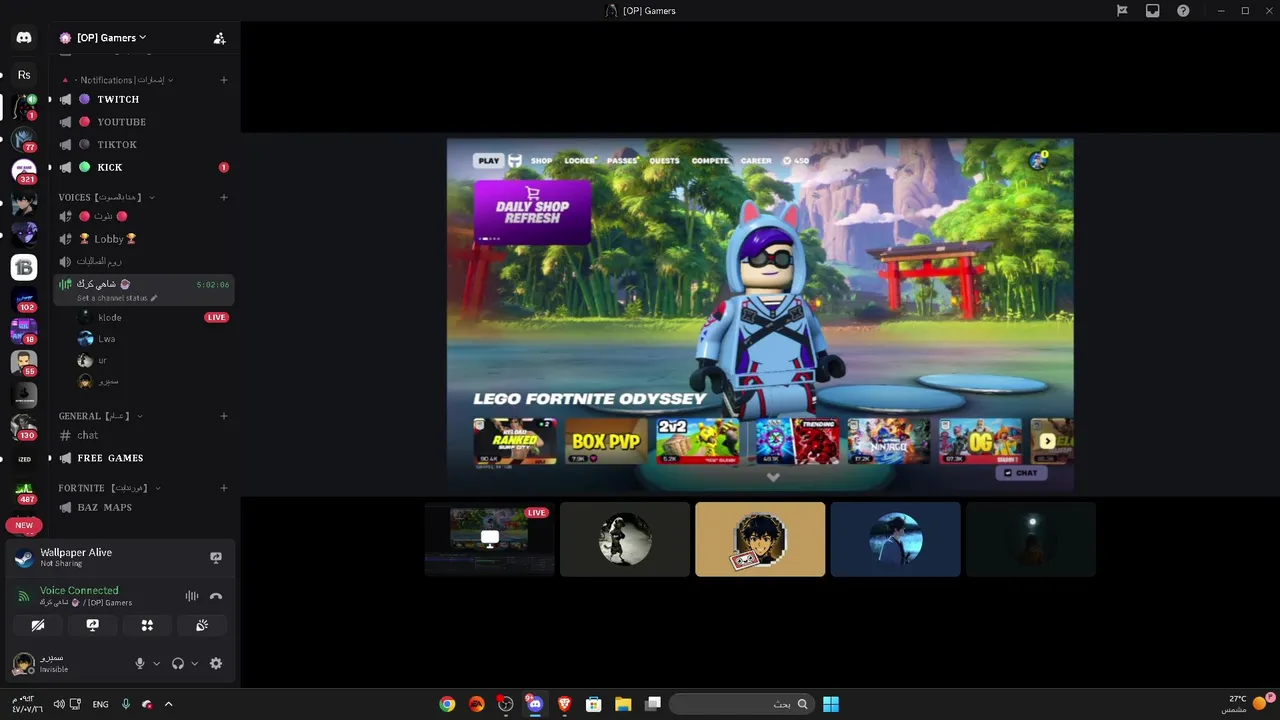Viewport: 1280px width, 720px height.
Task: Open [OP] Gamers server dropdown menu
Action: (x=111, y=38)
